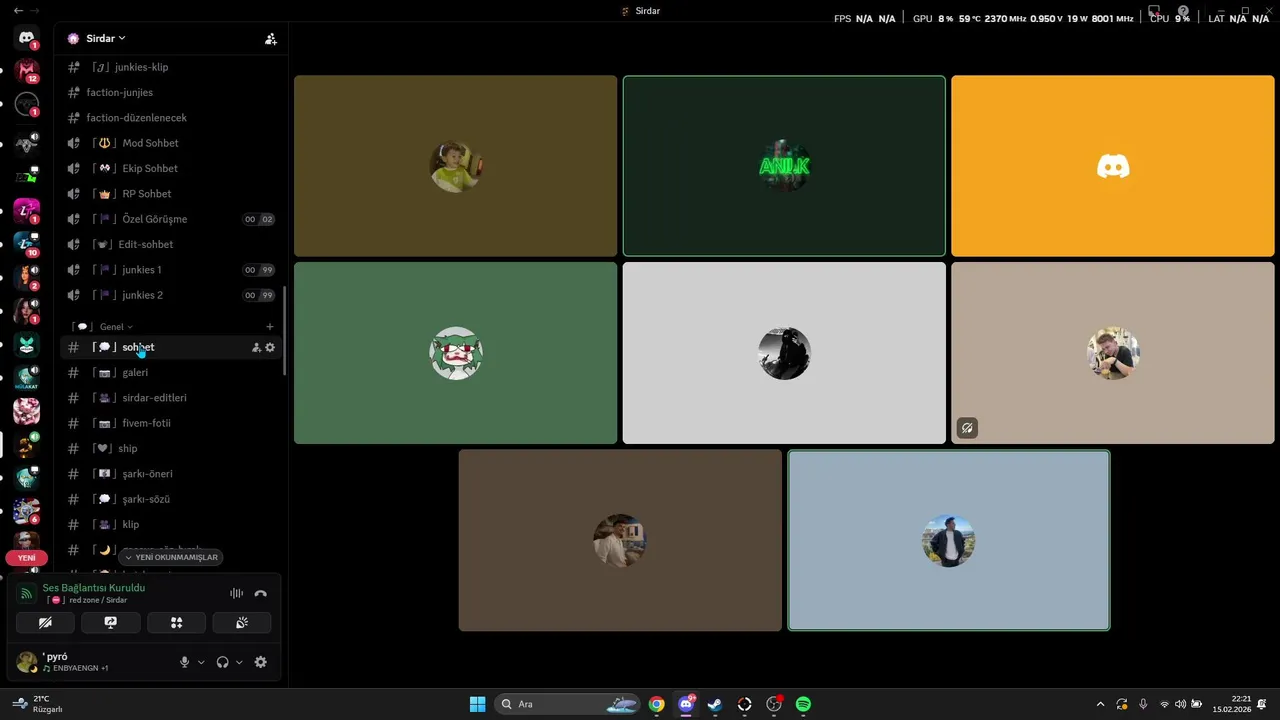Open junkies-klip channel
The image size is (1280, 720).
coord(170,67)
